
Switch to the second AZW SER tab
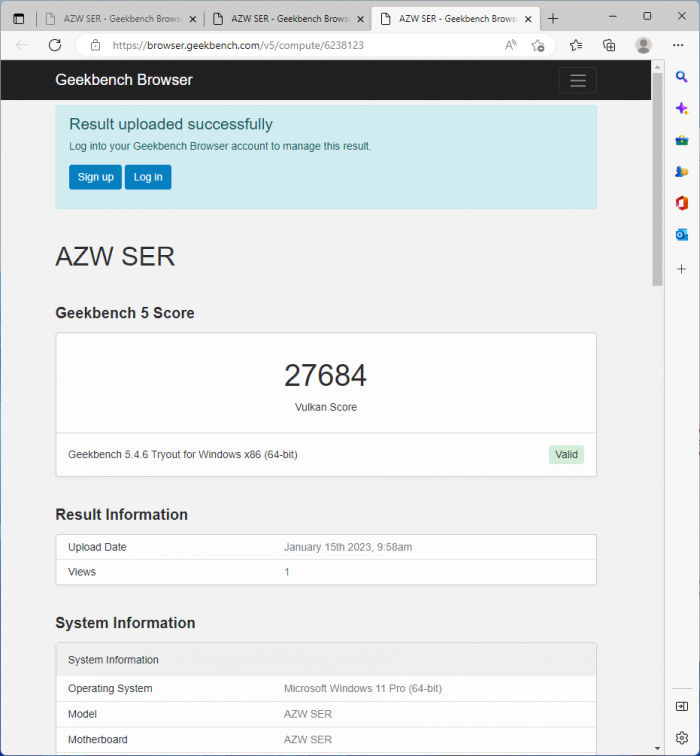[288, 19]
